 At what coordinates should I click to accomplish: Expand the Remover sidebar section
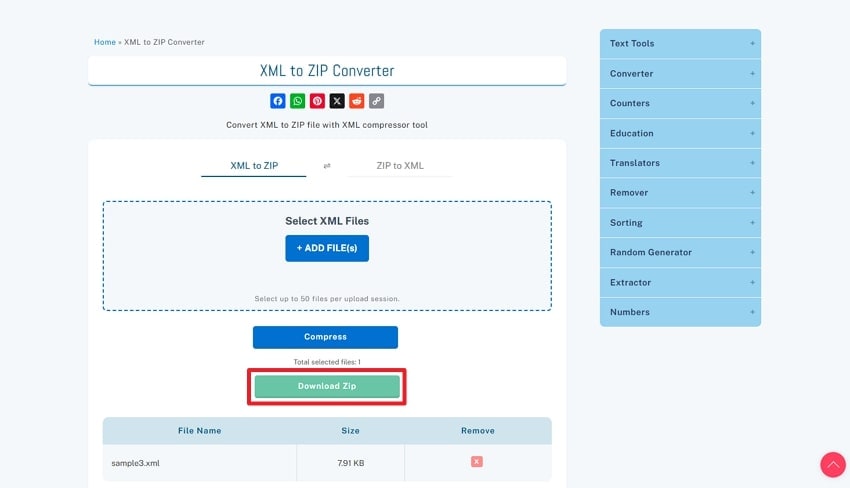point(680,192)
